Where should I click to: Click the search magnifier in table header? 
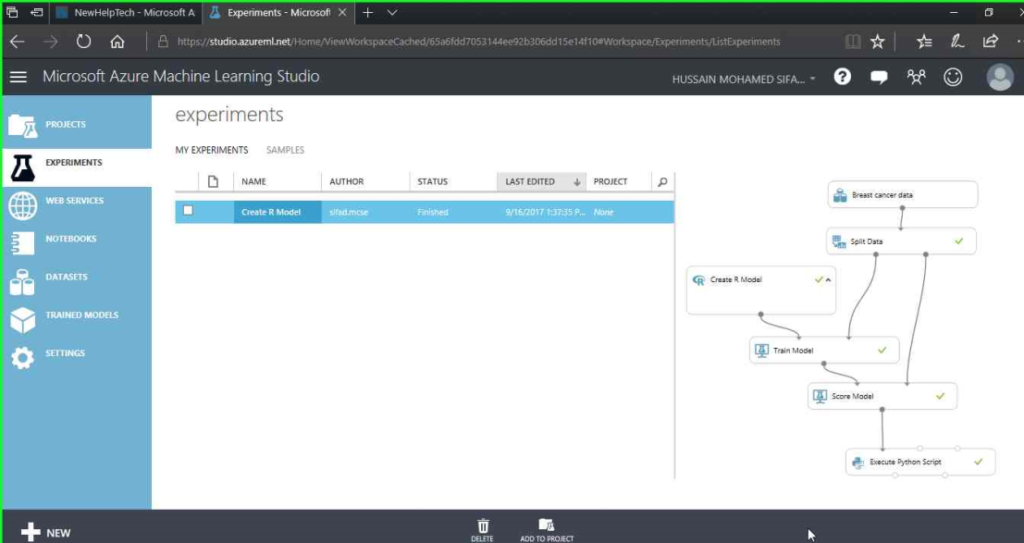point(662,182)
